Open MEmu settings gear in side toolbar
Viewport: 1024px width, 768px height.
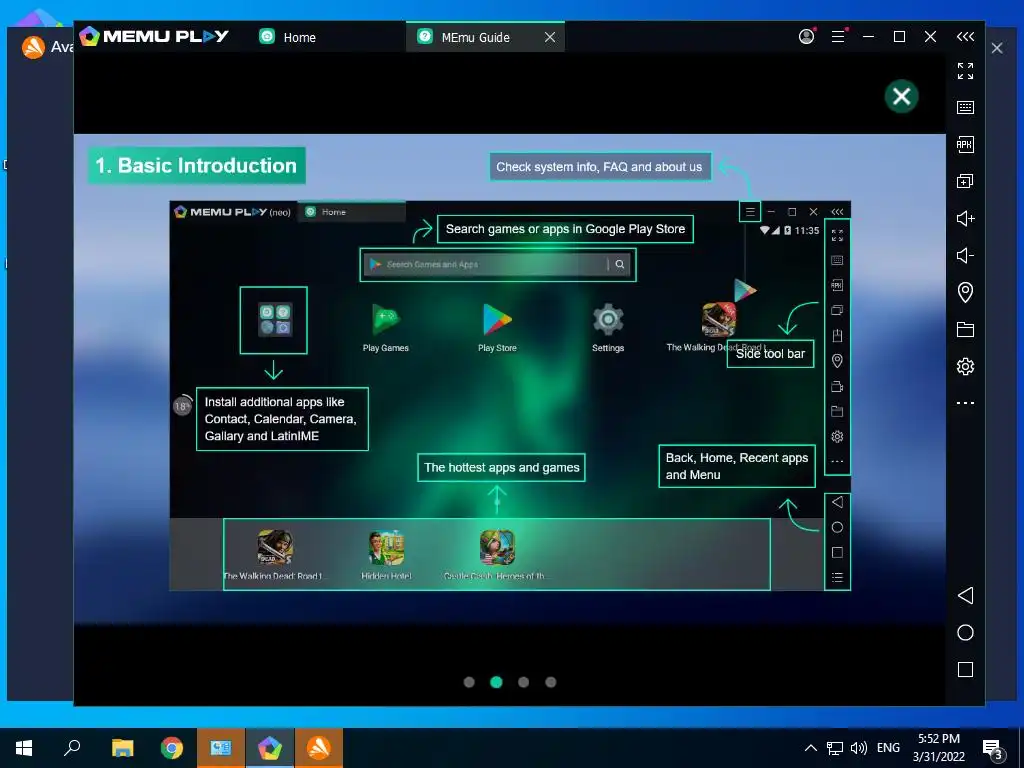coord(965,366)
